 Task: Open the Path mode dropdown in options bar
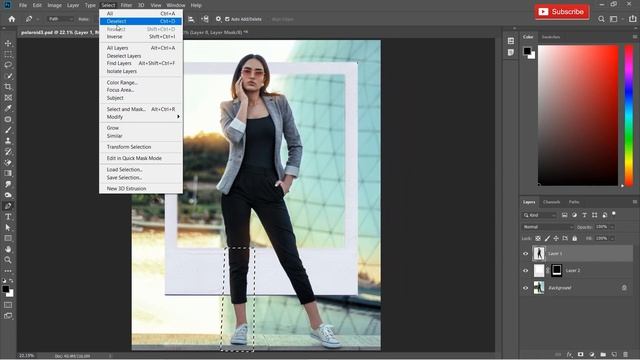(x=61, y=19)
